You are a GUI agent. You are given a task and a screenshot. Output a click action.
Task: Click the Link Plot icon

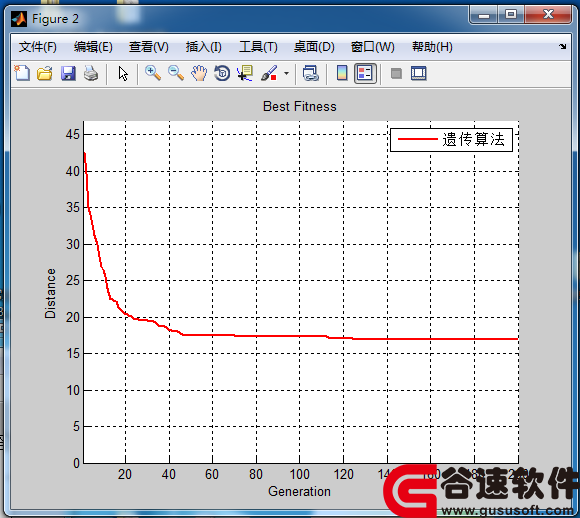coord(310,73)
